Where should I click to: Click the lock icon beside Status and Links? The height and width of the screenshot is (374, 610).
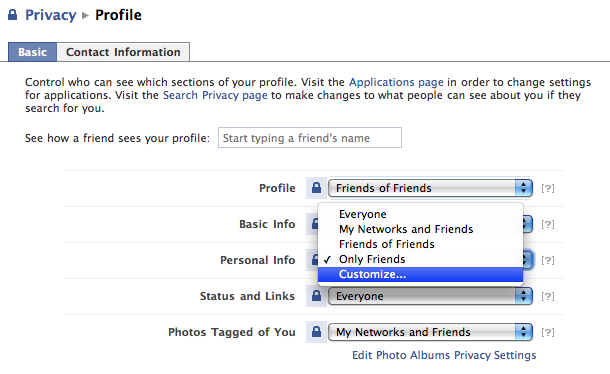[x=316, y=296]
